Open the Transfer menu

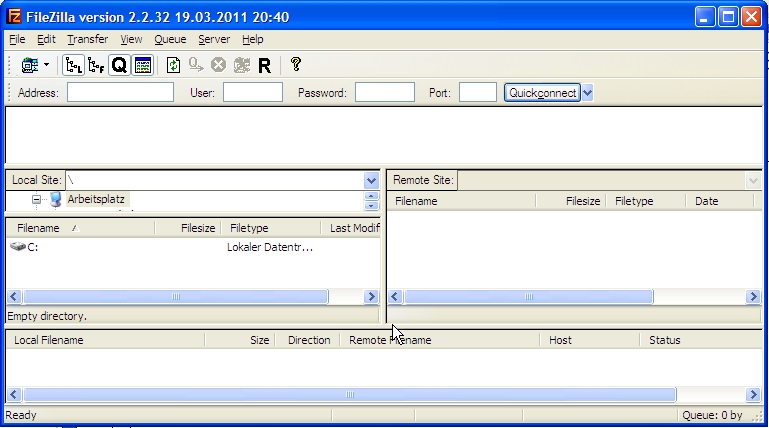coord(87,39)
